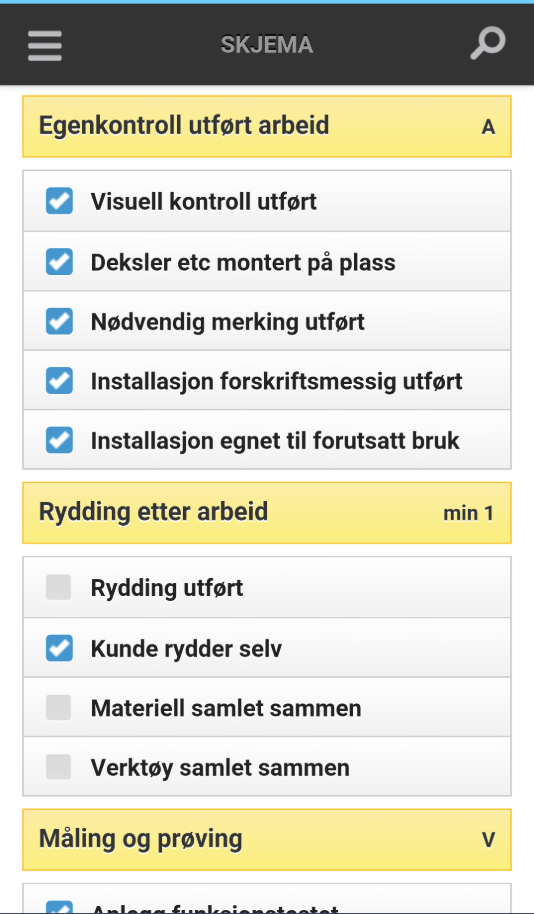Enable Materiell samlet sammen checkbox
The image size is (534, 914).
(x=59, y=708)
